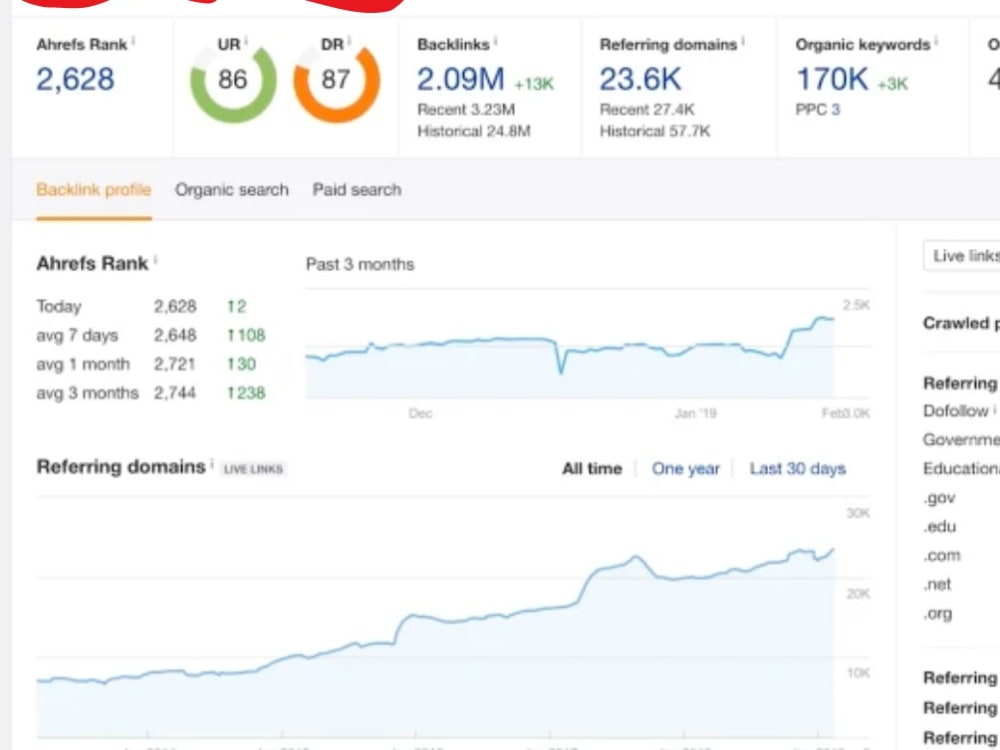Viewport: 1000px width, 750px height.
Task: Click the 23.6K referring domains value
Action: click(640, 80)
